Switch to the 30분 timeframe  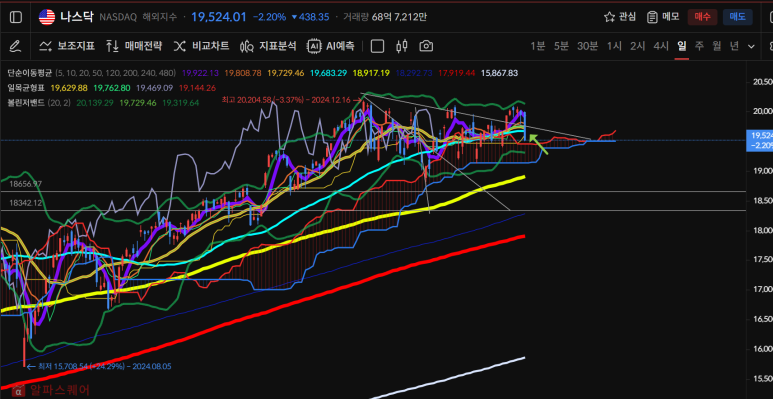coord(588,46)
